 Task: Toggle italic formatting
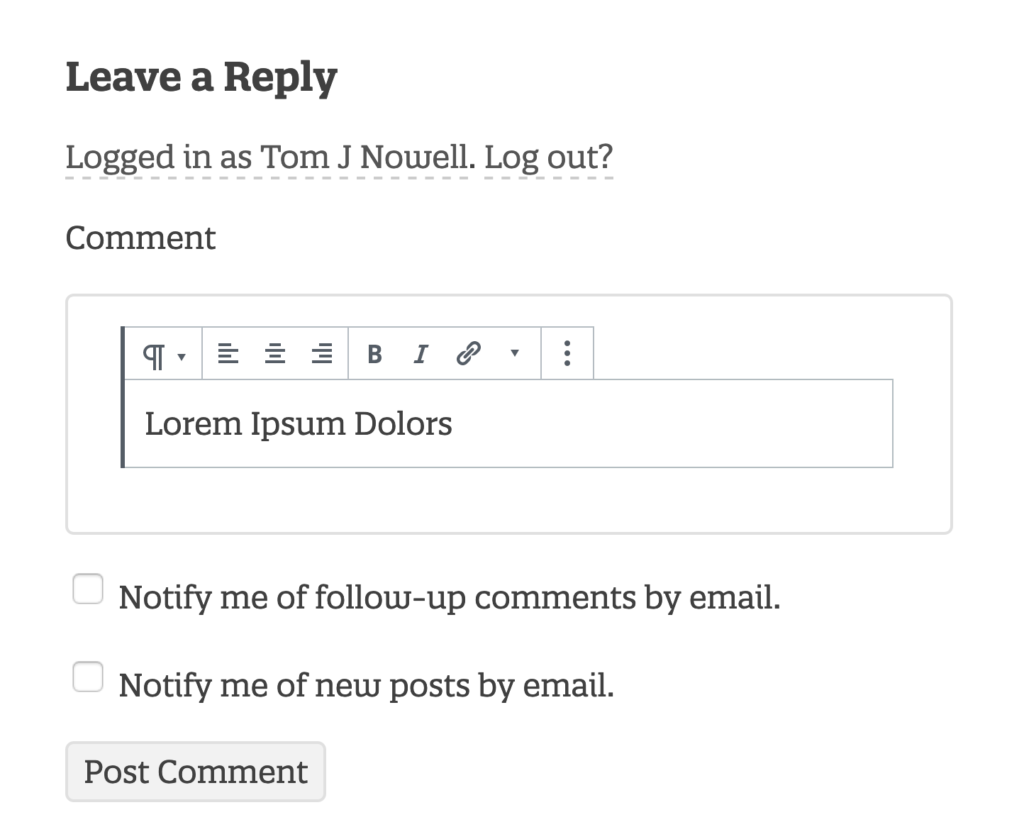pos(421,354)
